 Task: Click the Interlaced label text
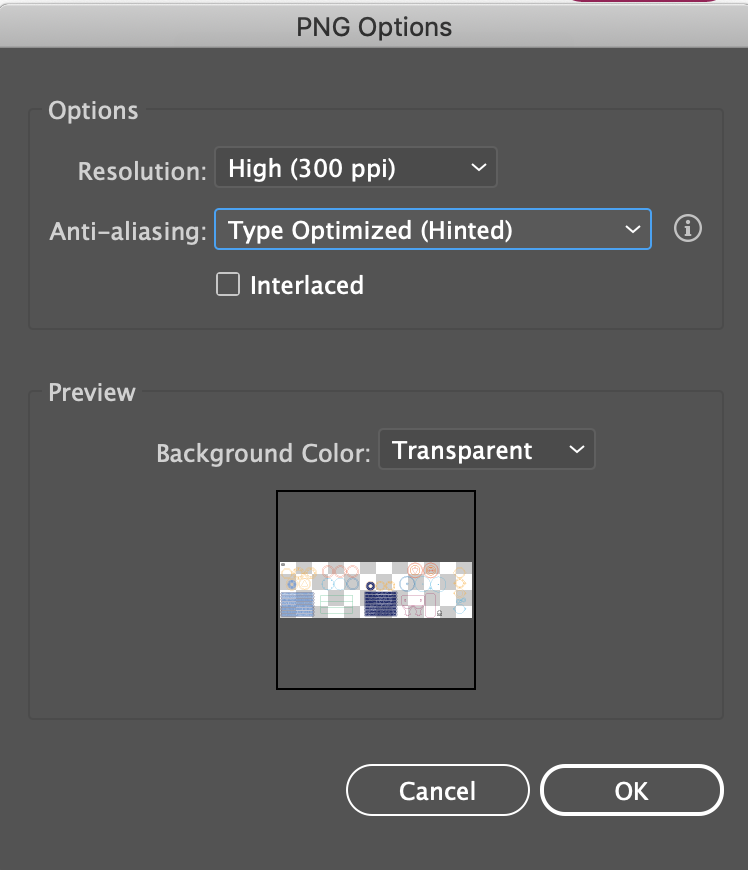[x=307, y=285]
